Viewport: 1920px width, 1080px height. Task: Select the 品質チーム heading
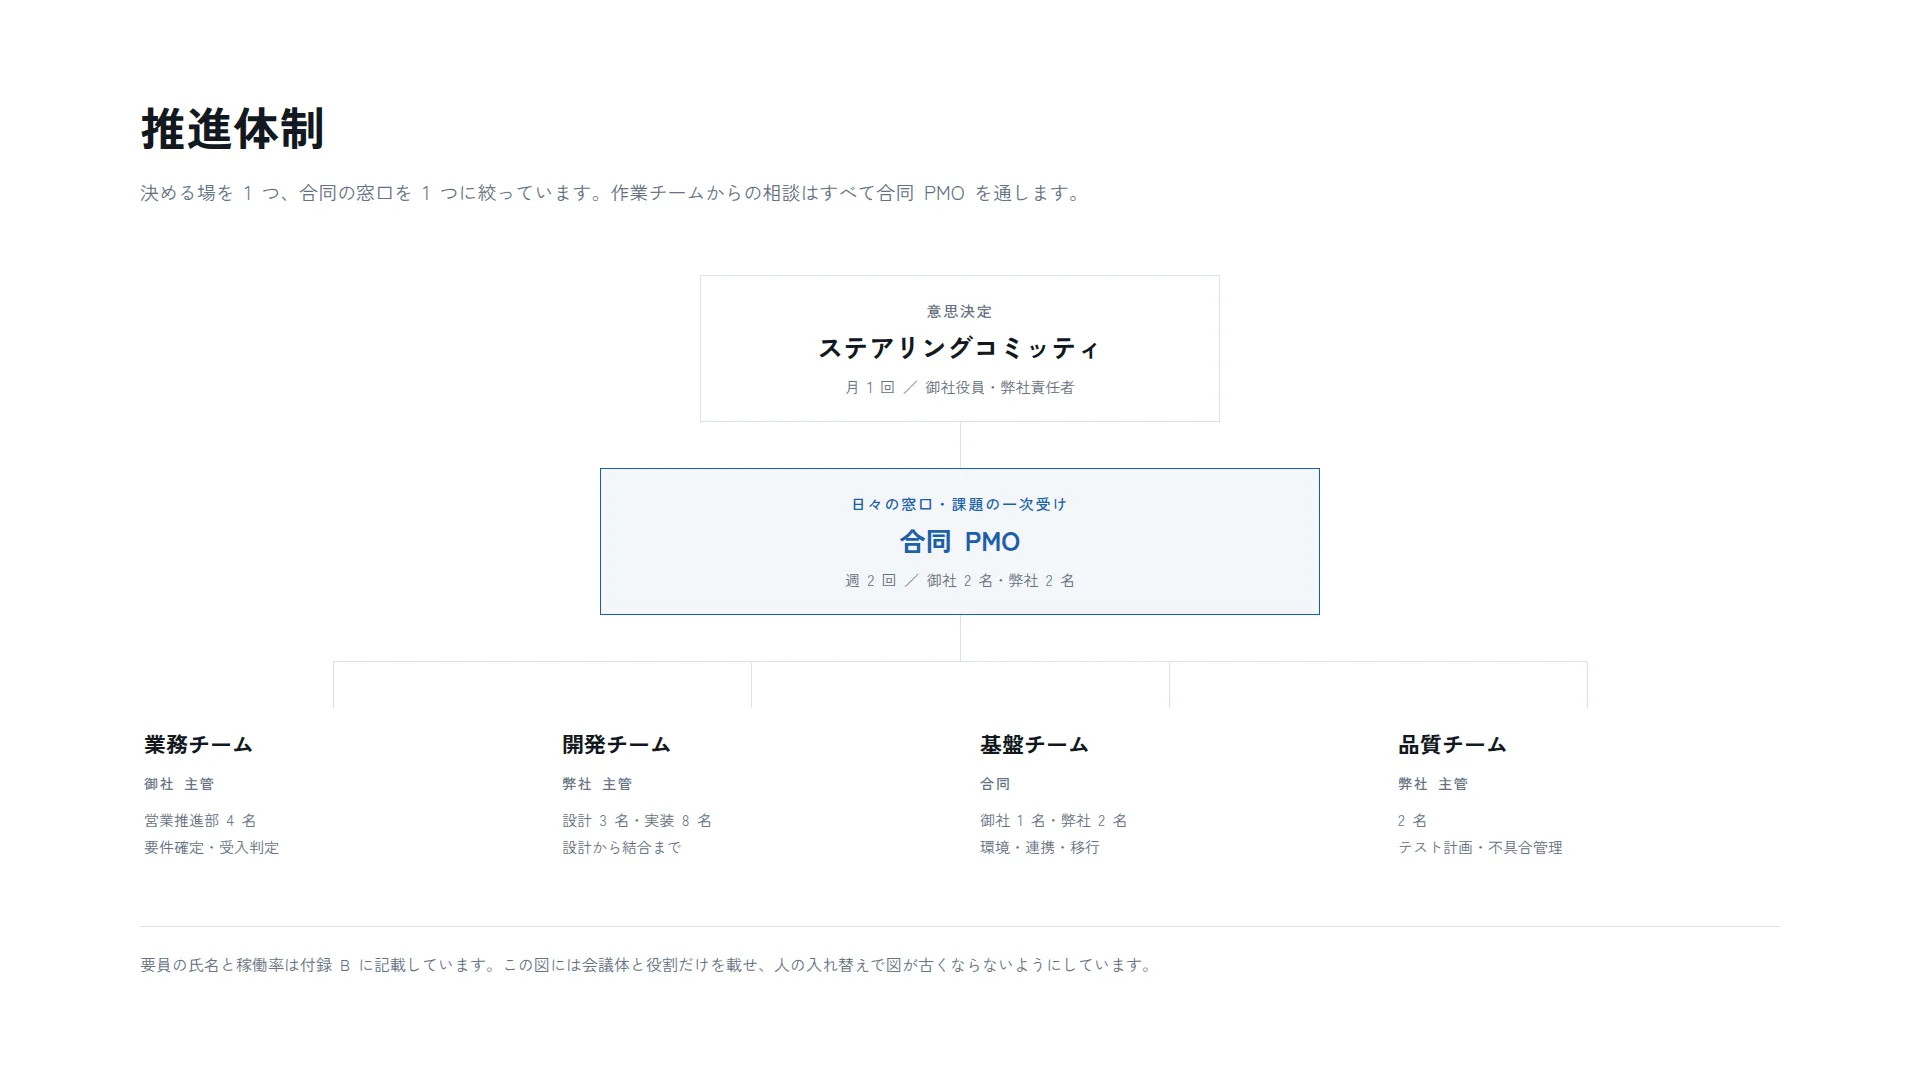1452,745
